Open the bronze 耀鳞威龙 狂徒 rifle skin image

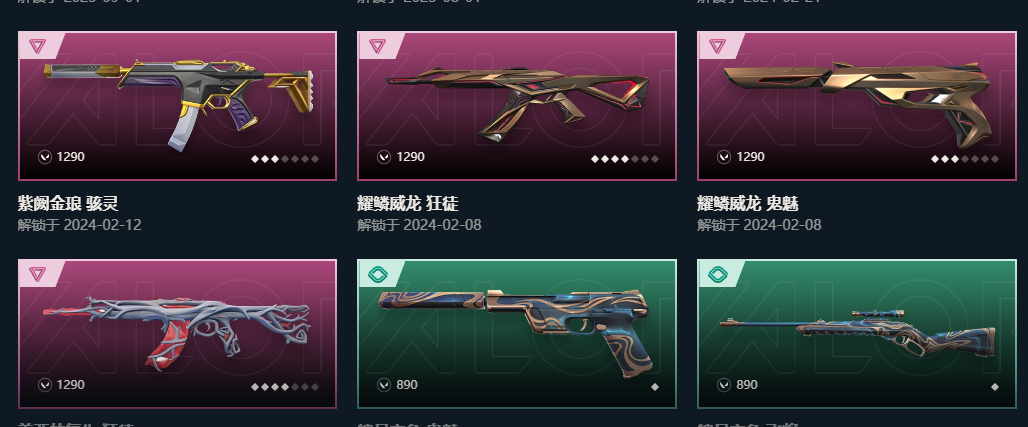click(518, 102)
